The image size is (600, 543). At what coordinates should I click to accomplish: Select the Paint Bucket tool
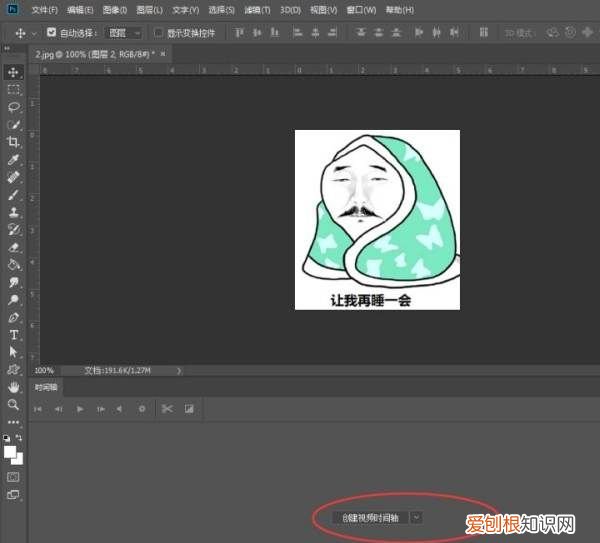[13, 265]
